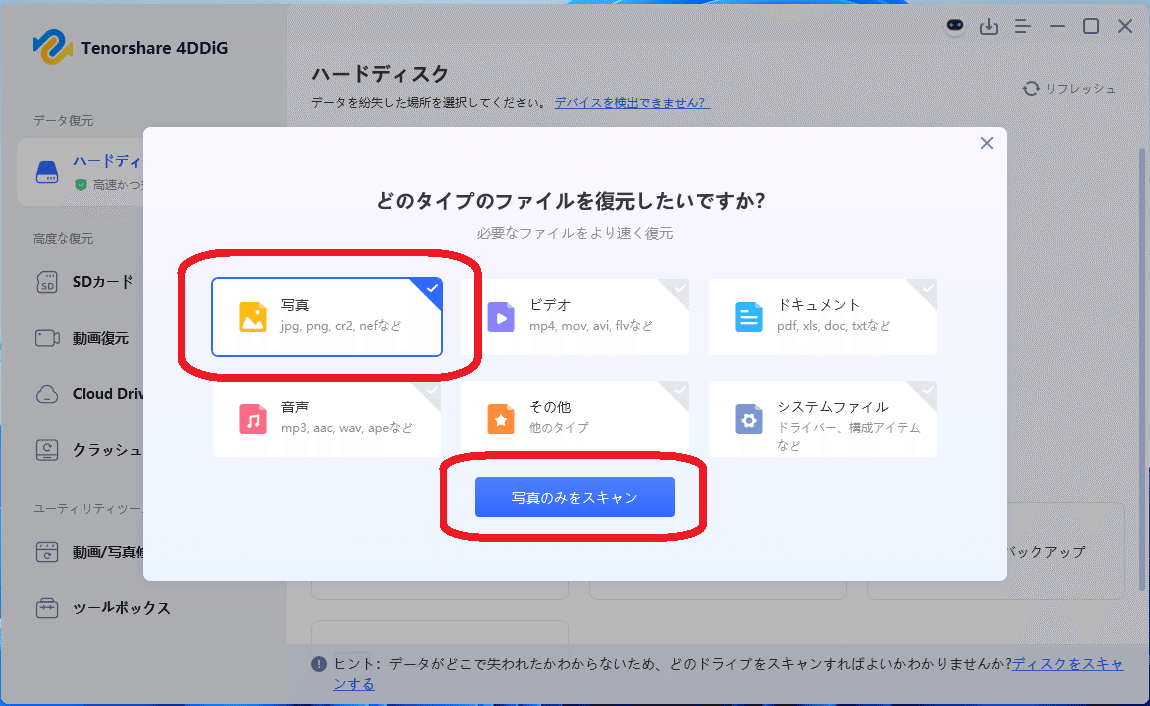Close the file type selection dialog
Viewport: 1150px width, 706px height.
click(986, 143)
